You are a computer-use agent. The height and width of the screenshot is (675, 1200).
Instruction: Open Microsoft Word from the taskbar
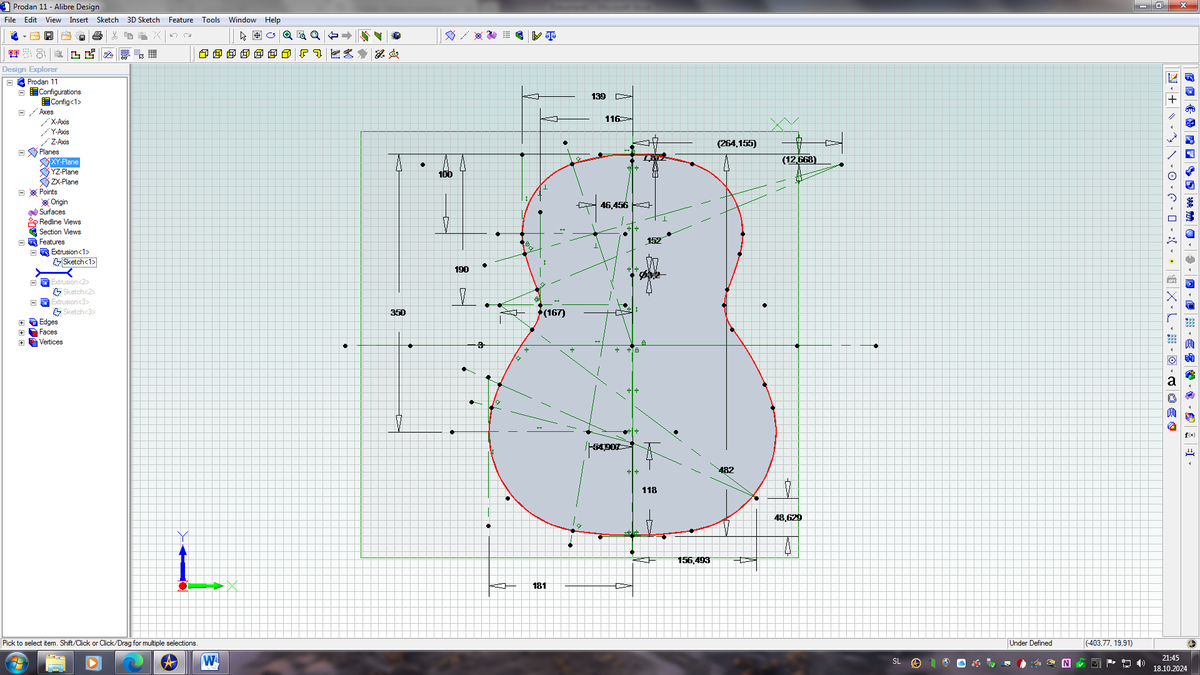point(209,661)
